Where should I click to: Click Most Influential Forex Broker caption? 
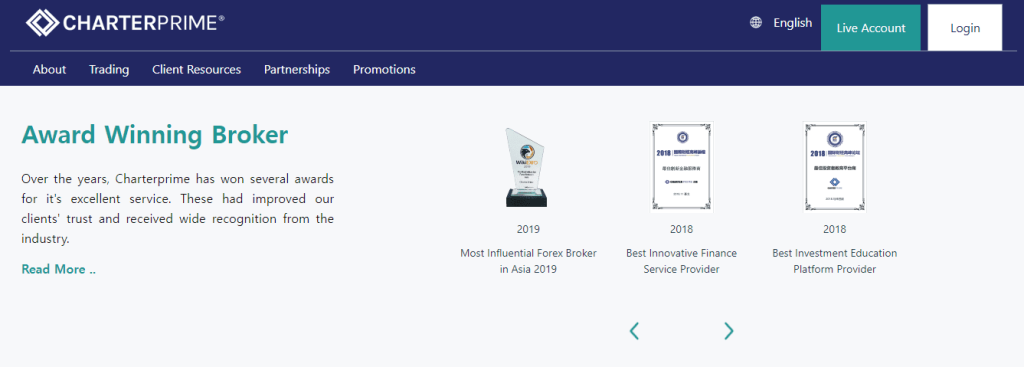528,261
